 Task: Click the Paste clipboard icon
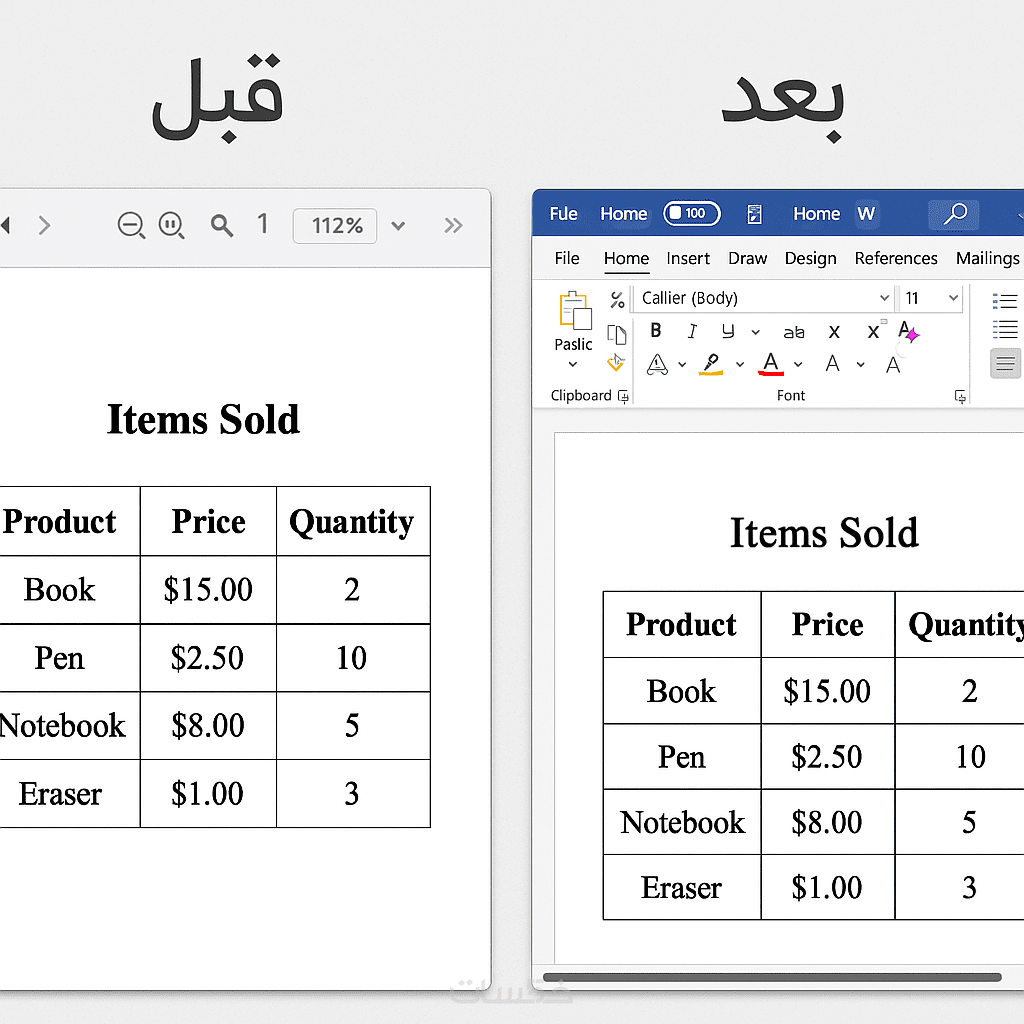[x=574, y=311]
